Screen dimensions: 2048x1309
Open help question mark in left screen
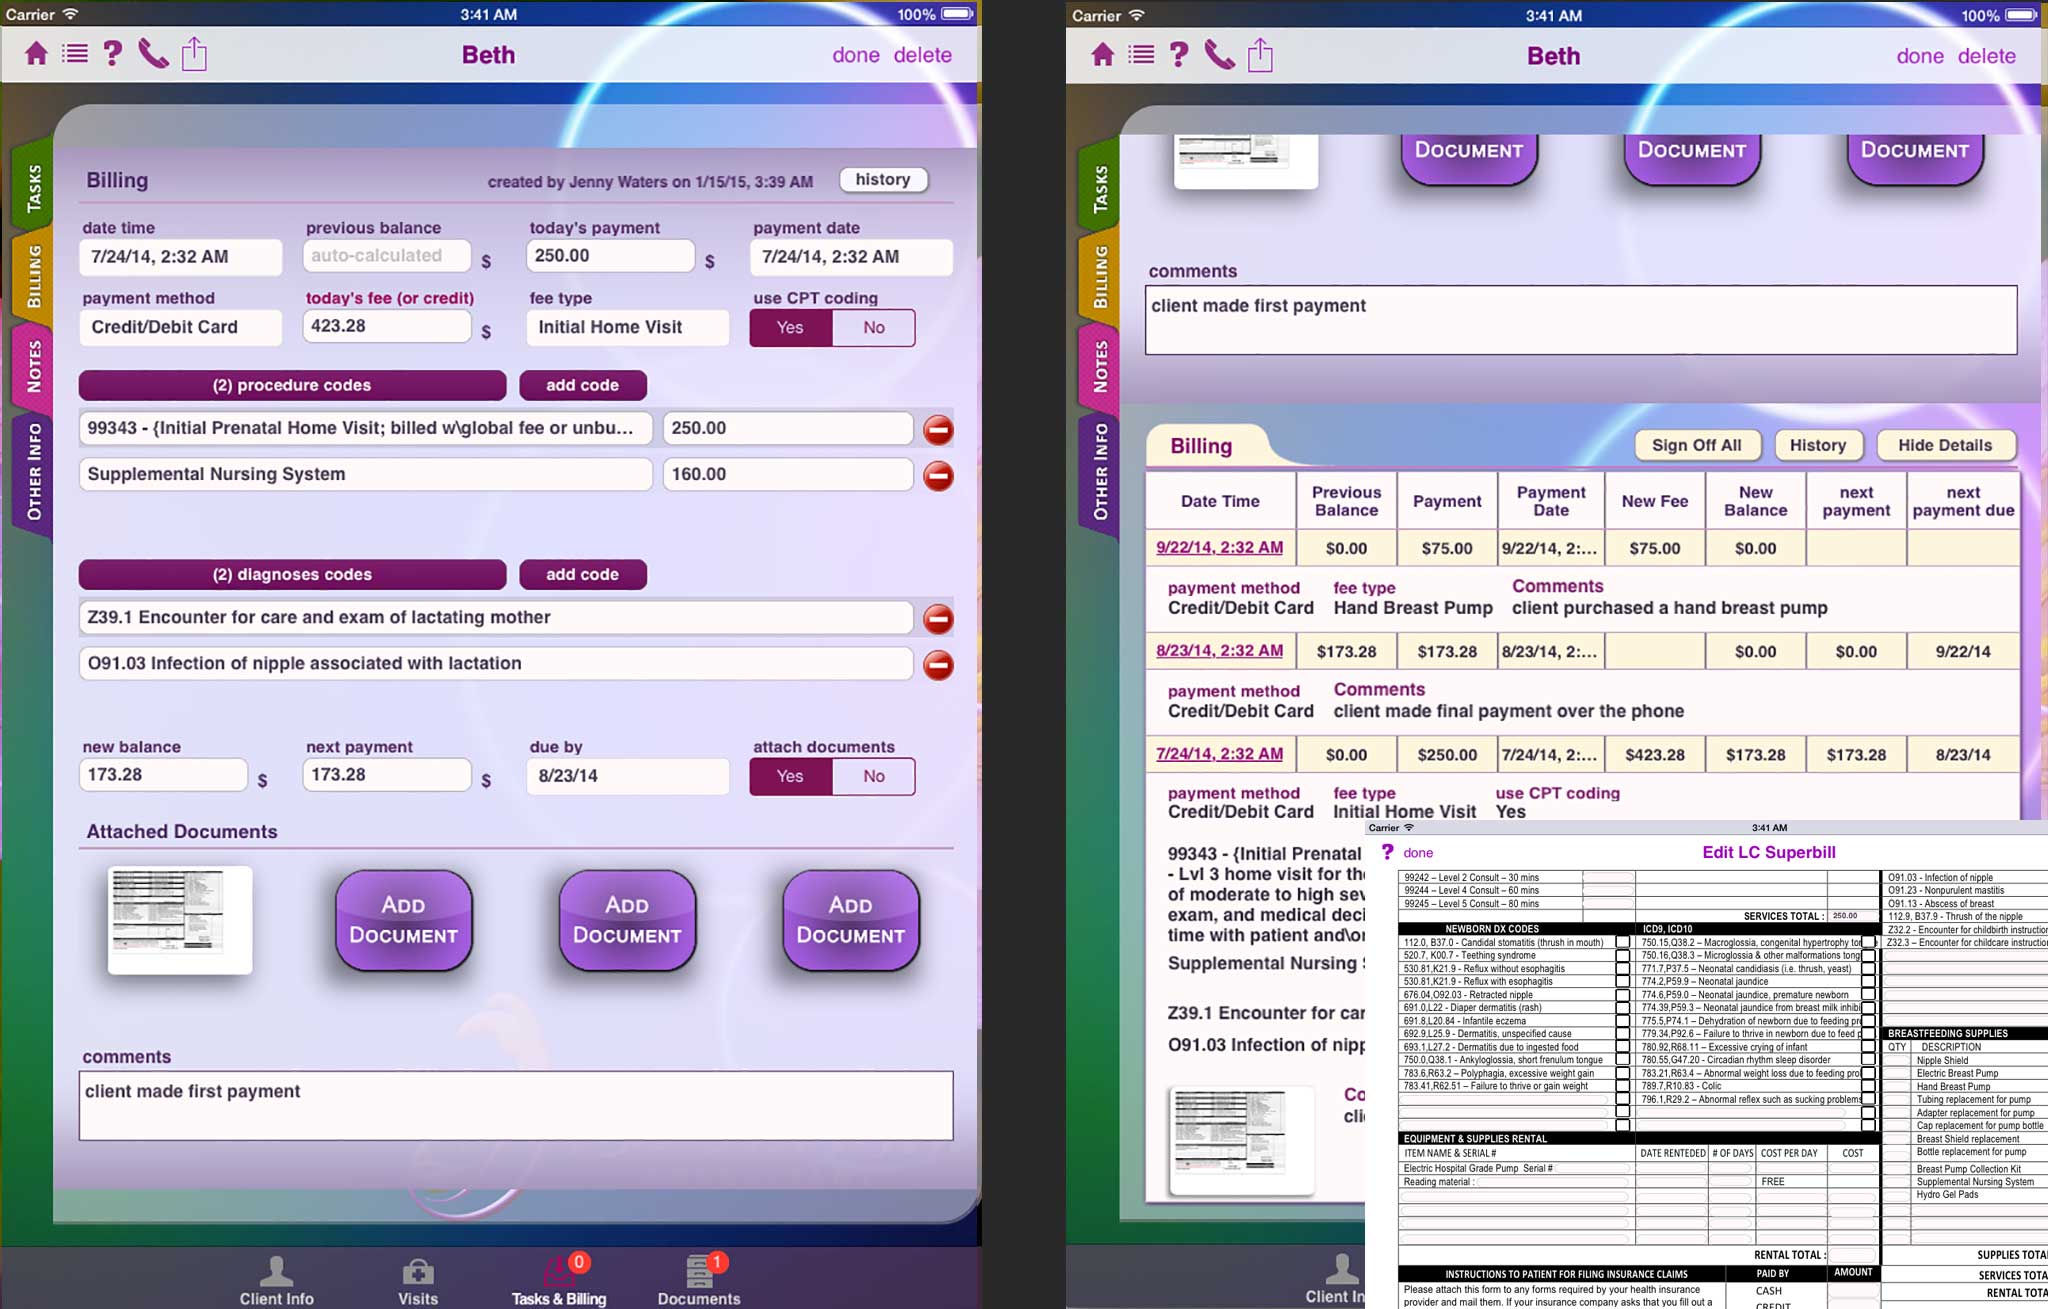coord(113,53)
